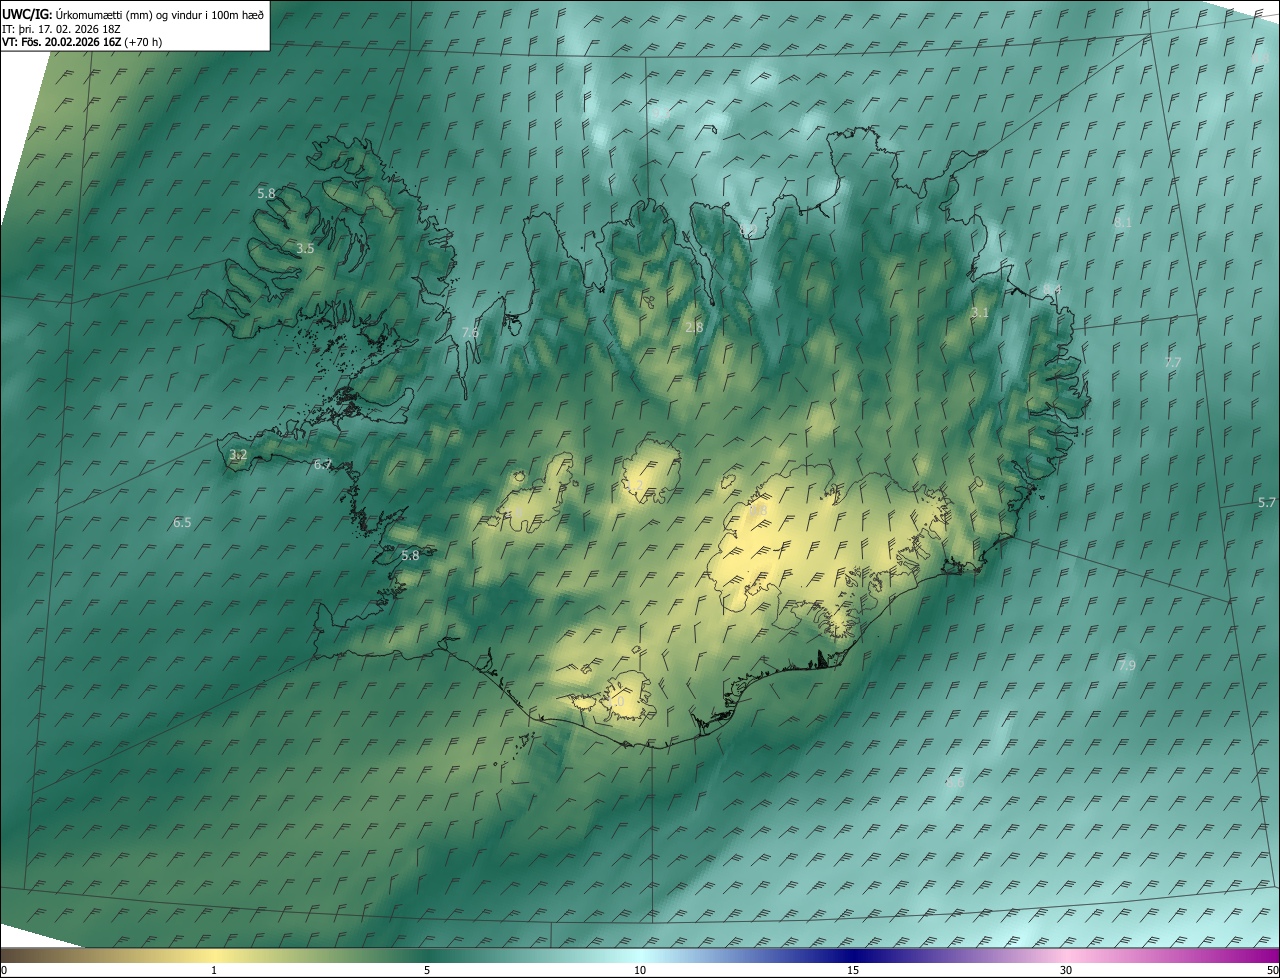Click the 3.5 value in the Westfjords
Viewport: 1280px width, 978px height.
(306, 248)
